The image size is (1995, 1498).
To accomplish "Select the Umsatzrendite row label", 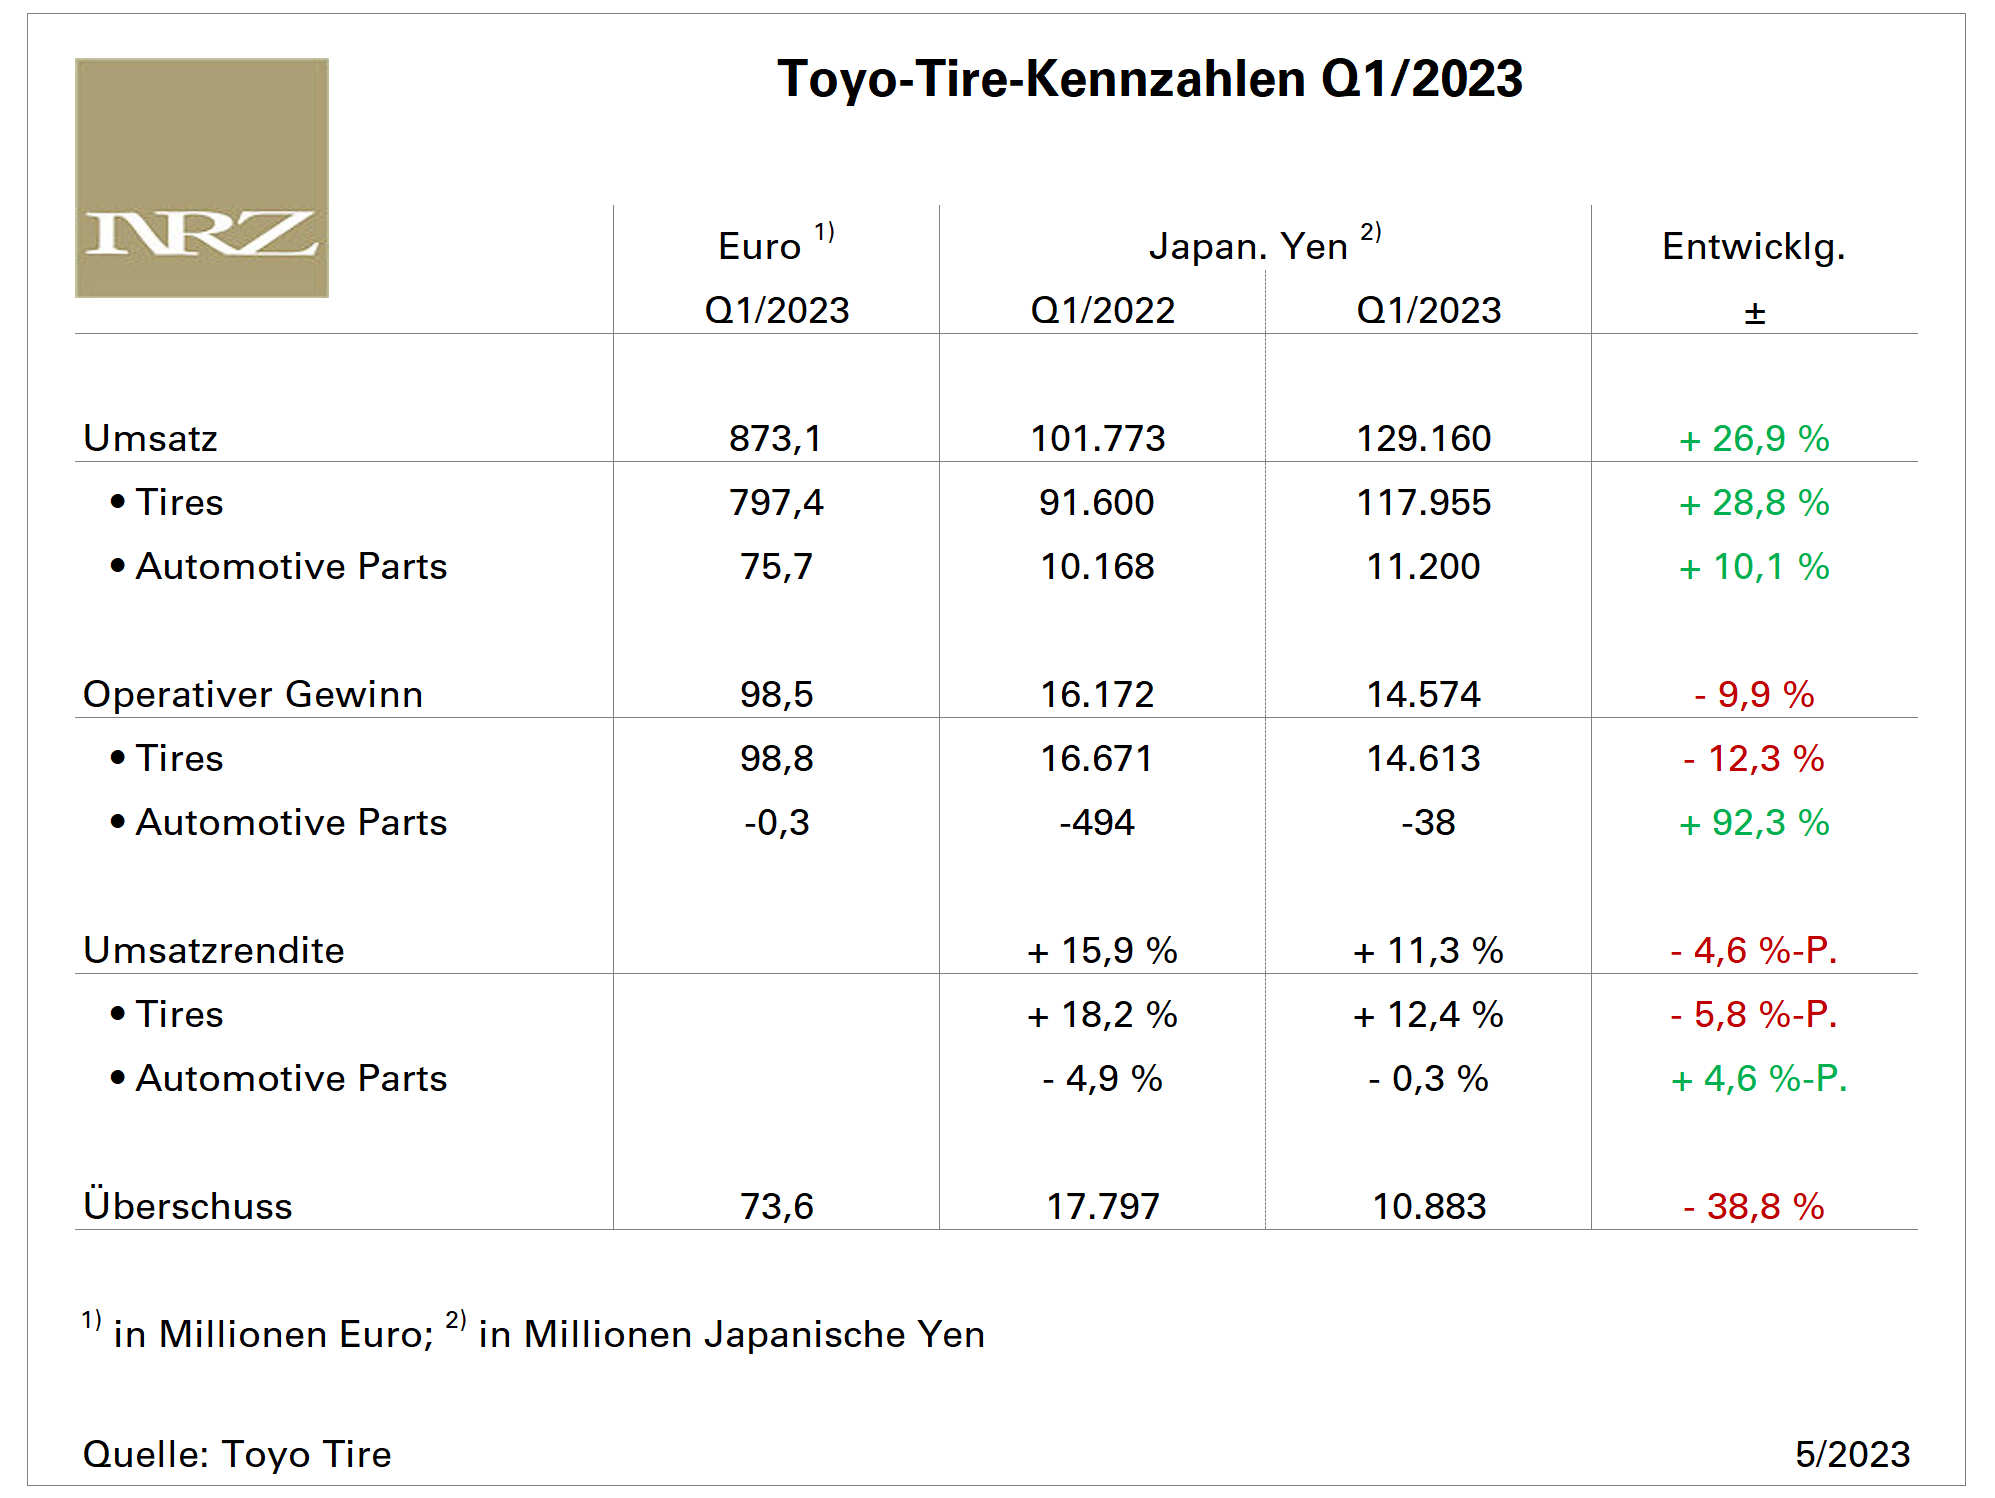I will (214, 950).
